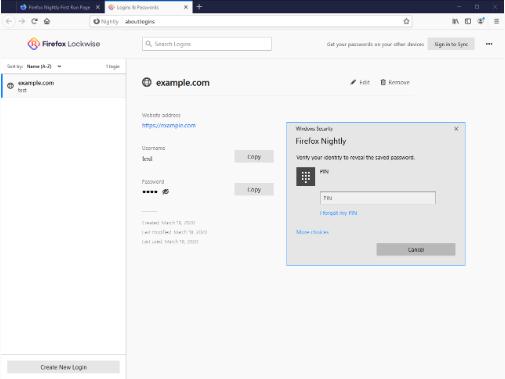The height and width of the screenshot is (379, 505).
Task: Select the PIN keypad sign-in icon
Action: pos(305,176)
